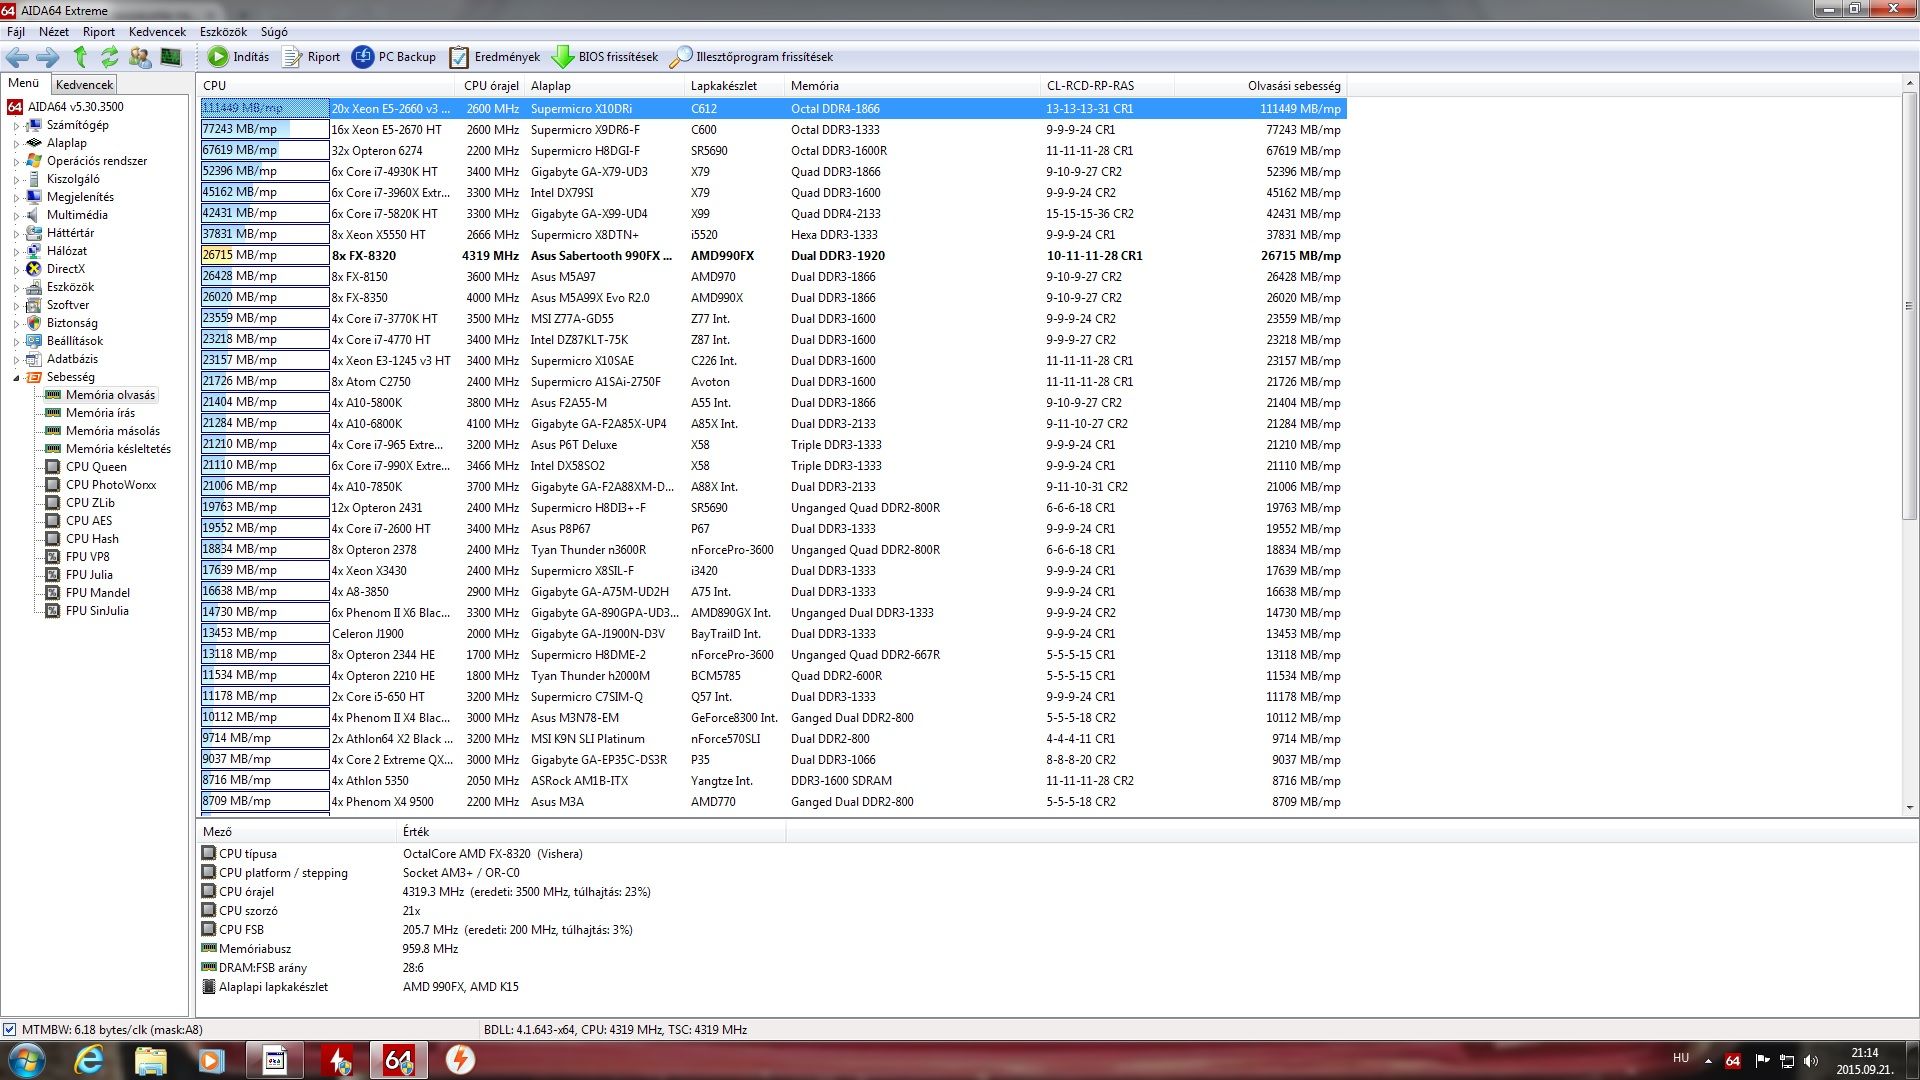Launch PC Backup tool

[x=394, y=57]
